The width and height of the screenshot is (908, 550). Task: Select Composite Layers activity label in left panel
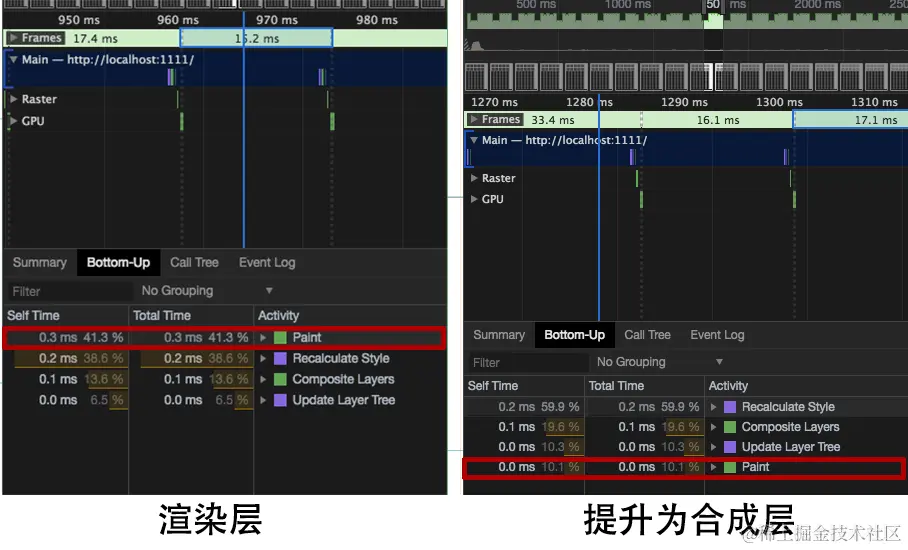point(343,379)
